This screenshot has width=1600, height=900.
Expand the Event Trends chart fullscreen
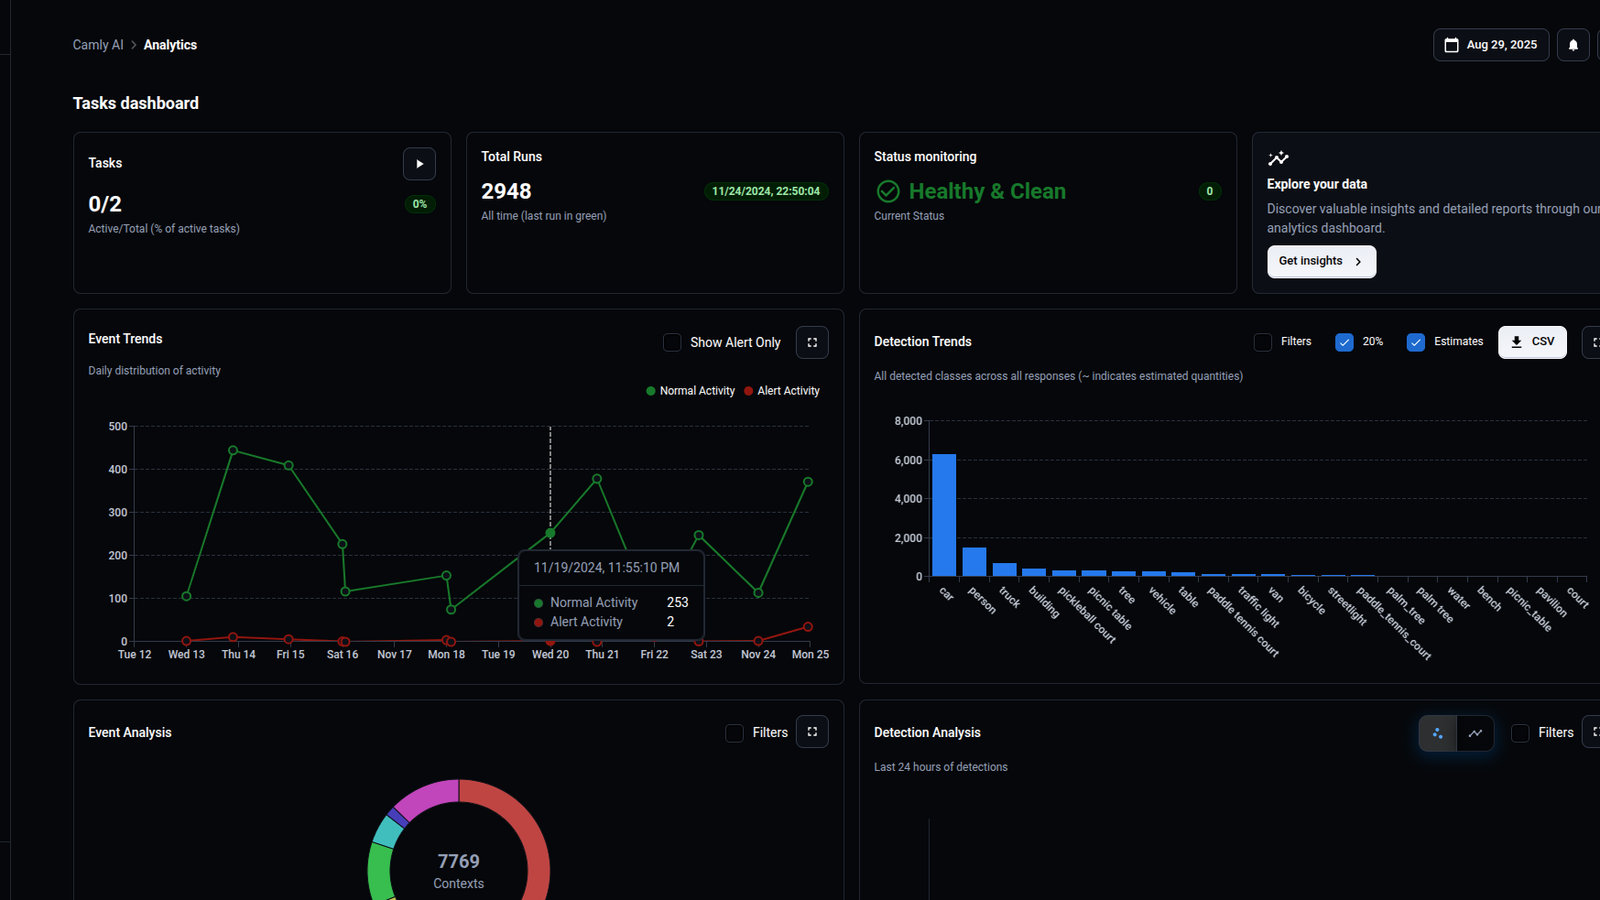point(812,342)
